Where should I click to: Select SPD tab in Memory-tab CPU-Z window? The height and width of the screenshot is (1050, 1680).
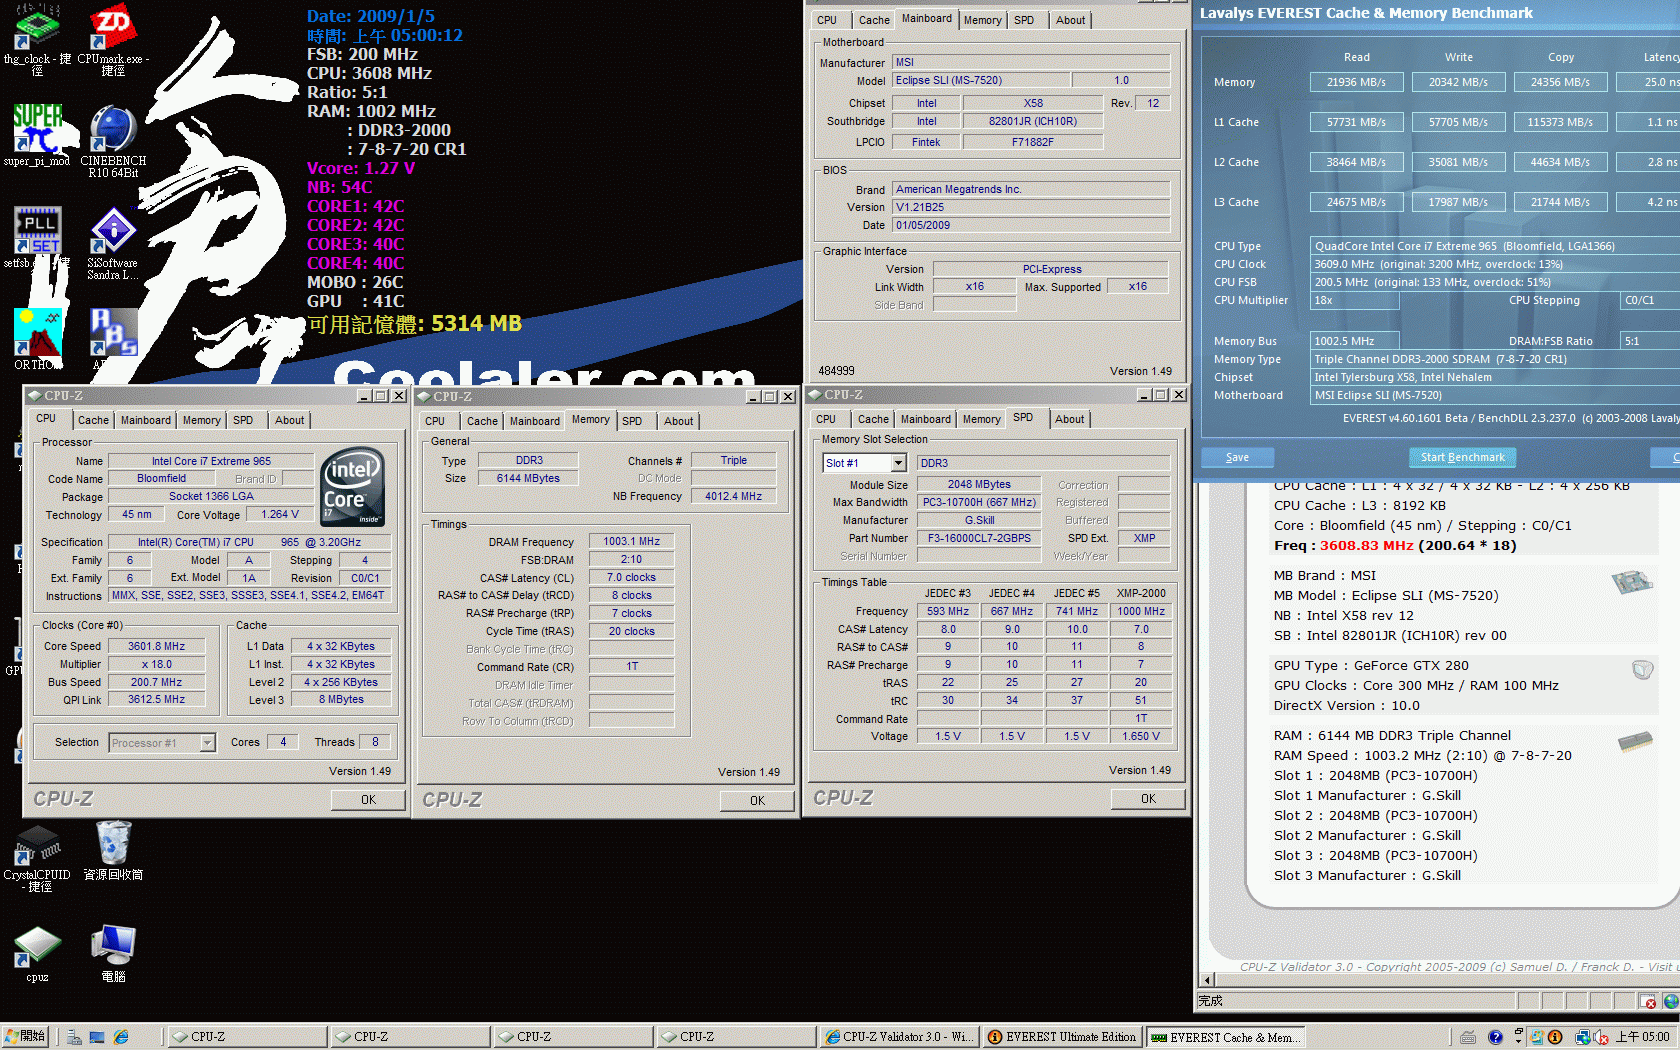click(x=632, y=421)
